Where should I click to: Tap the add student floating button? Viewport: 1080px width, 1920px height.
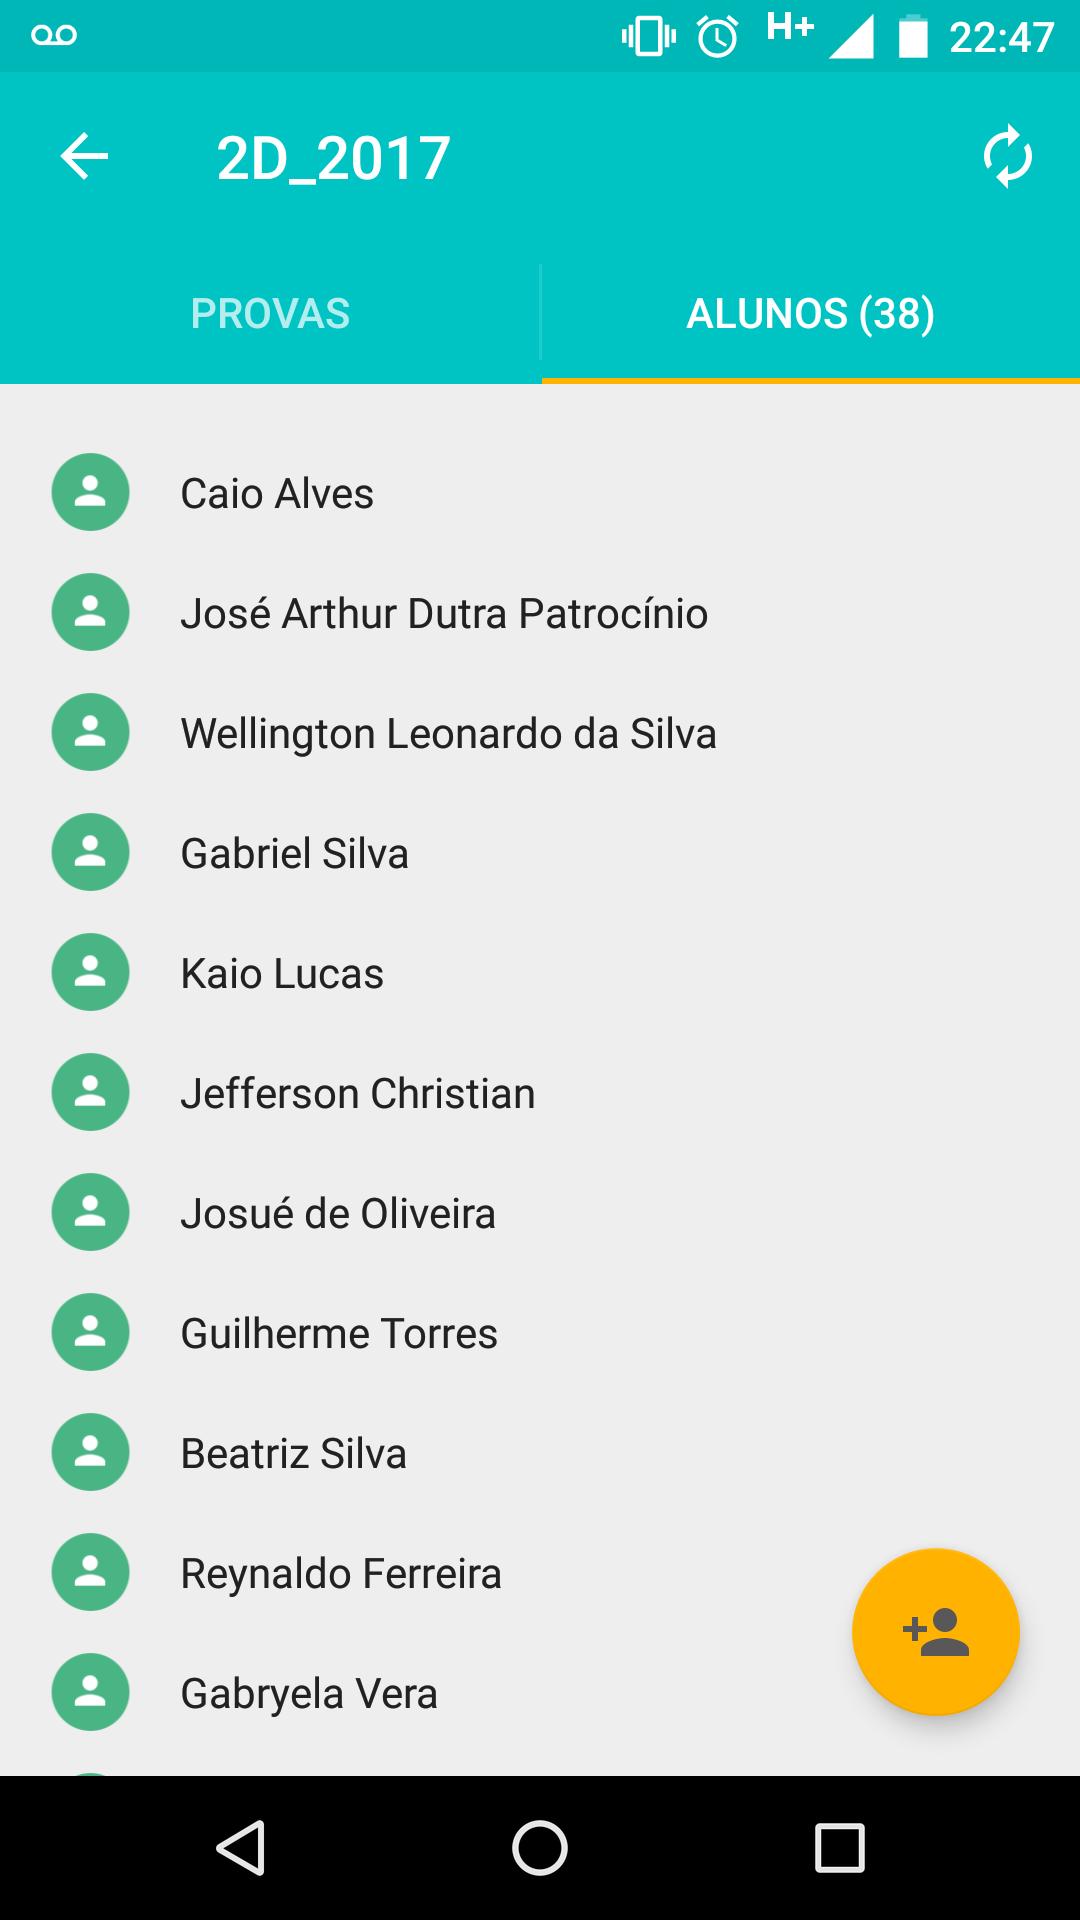click(935, 1632)
